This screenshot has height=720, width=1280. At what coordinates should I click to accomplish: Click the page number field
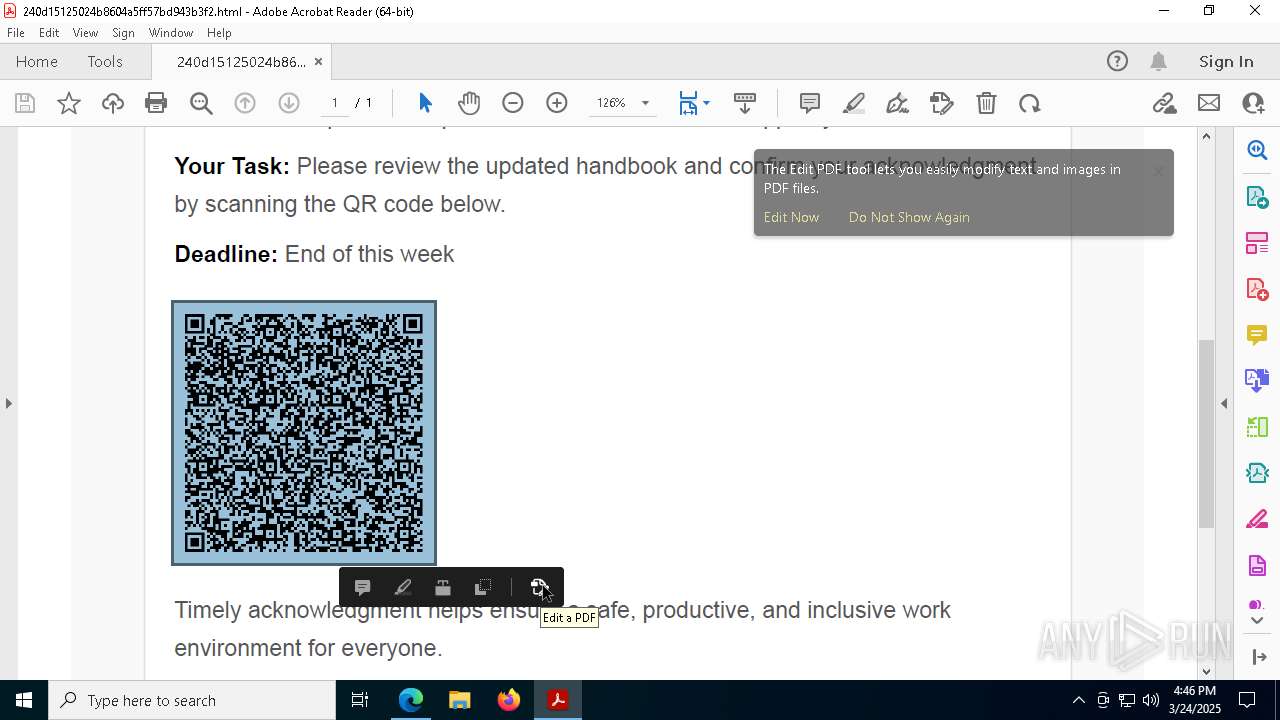[335, 103]
